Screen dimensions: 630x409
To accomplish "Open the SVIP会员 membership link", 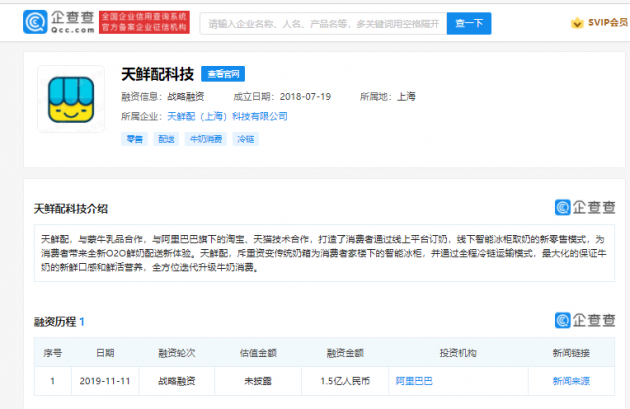I will pyautogui.click(x=608, y=22).
